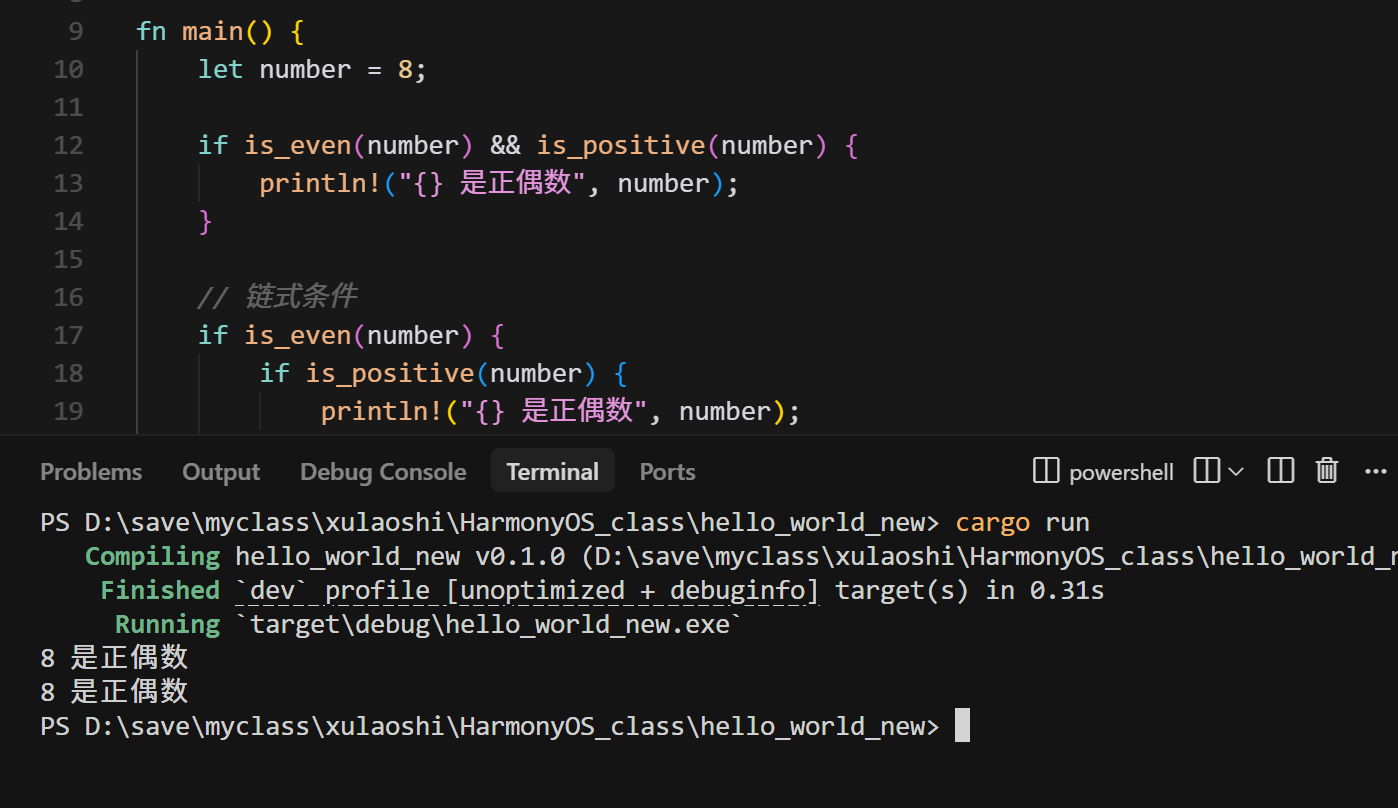Click the powershell terminal profile icon
The height and width of the screenshot is (808, 1398).
[x=1046, y=470]
